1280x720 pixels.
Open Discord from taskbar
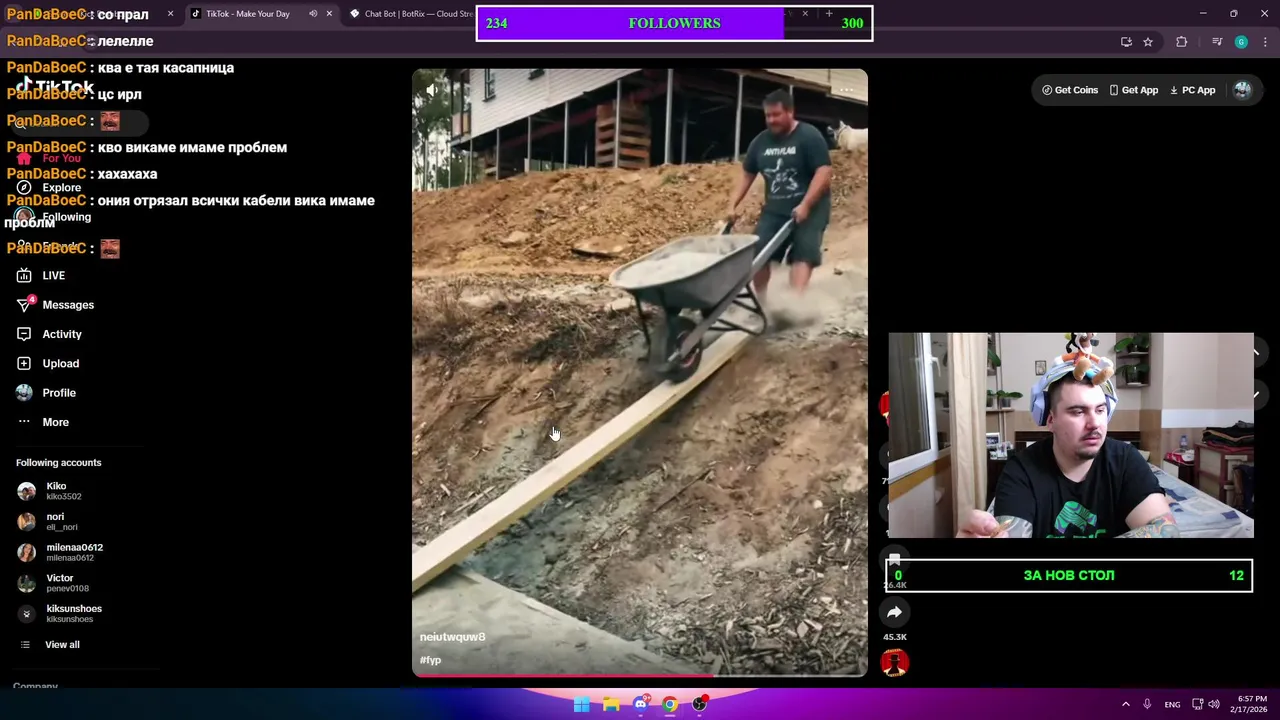pyautogui.click(x=640, y=704)
